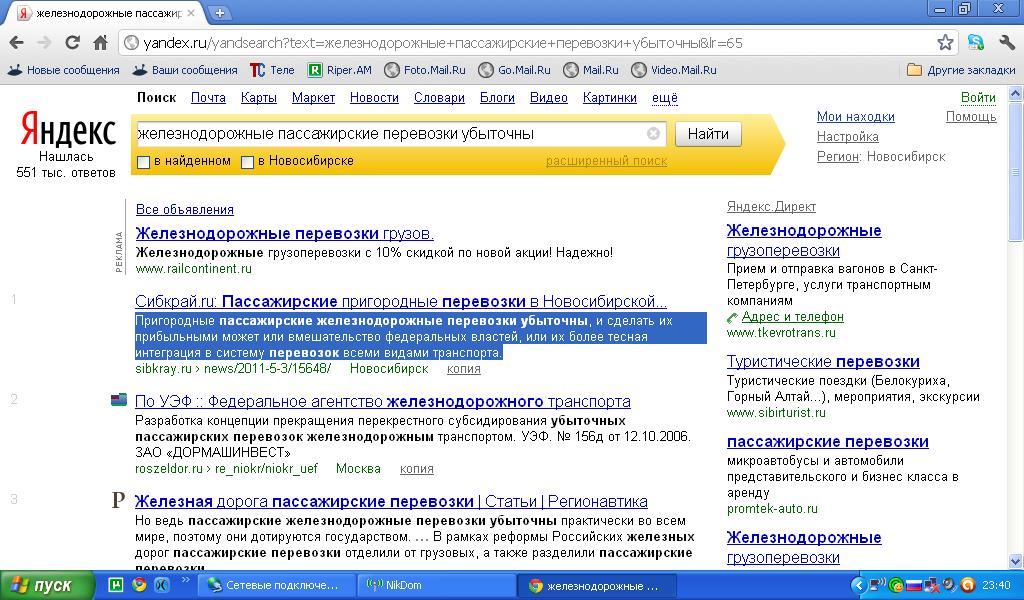Image resolution: width=1024 pixels, height=600 pixels.
Task: Open a new browser tab
Action: (220, 12)
